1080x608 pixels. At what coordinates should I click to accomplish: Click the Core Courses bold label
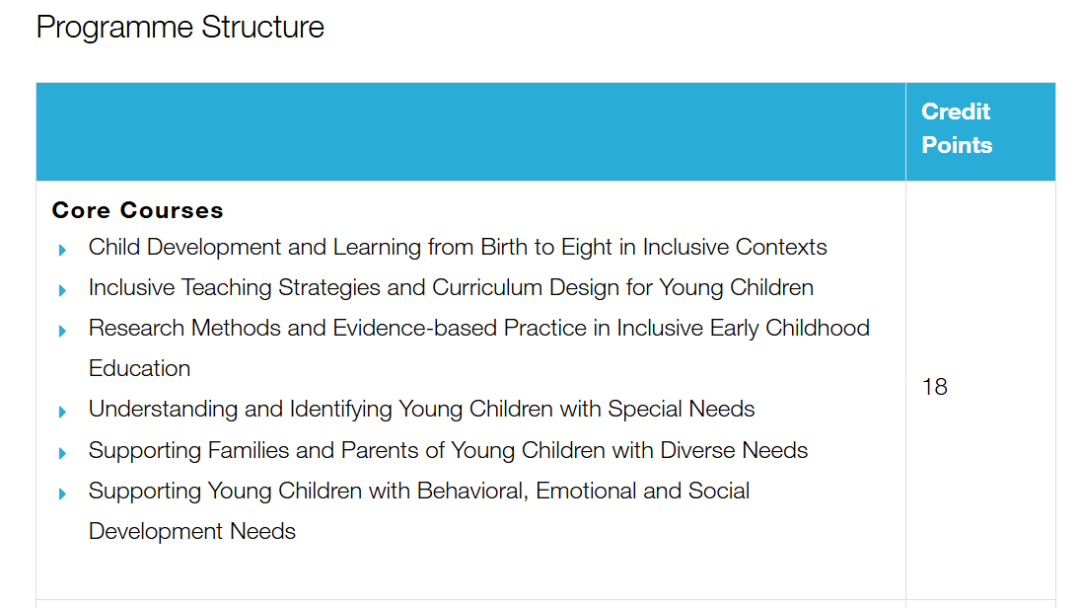click(x=137, y=210)
